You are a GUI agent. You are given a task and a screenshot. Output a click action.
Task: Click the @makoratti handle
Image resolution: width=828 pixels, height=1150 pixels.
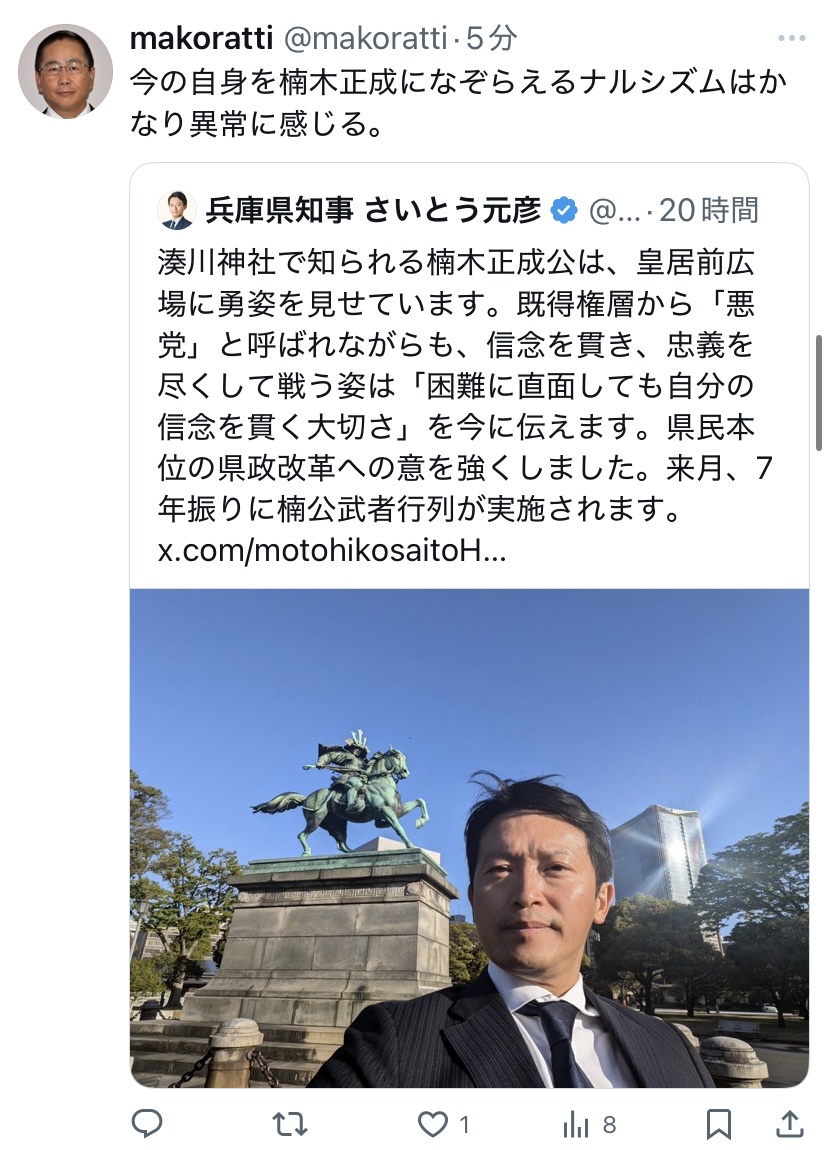[365, 39]
